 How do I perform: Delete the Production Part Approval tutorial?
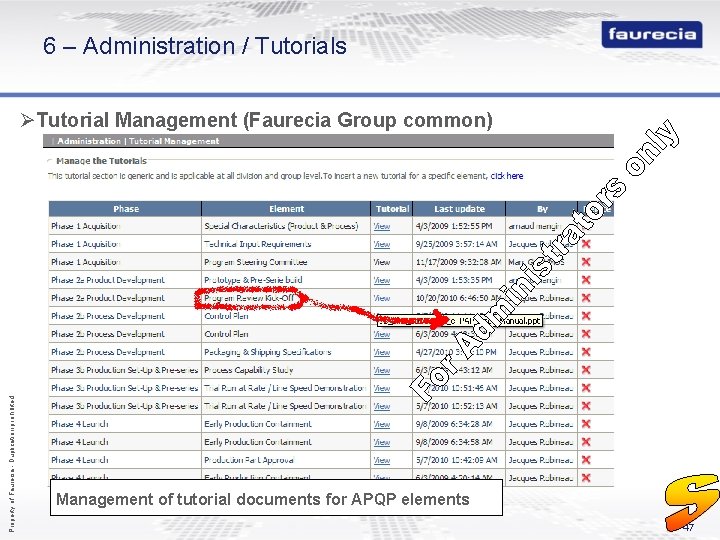[x=586, y=460]
